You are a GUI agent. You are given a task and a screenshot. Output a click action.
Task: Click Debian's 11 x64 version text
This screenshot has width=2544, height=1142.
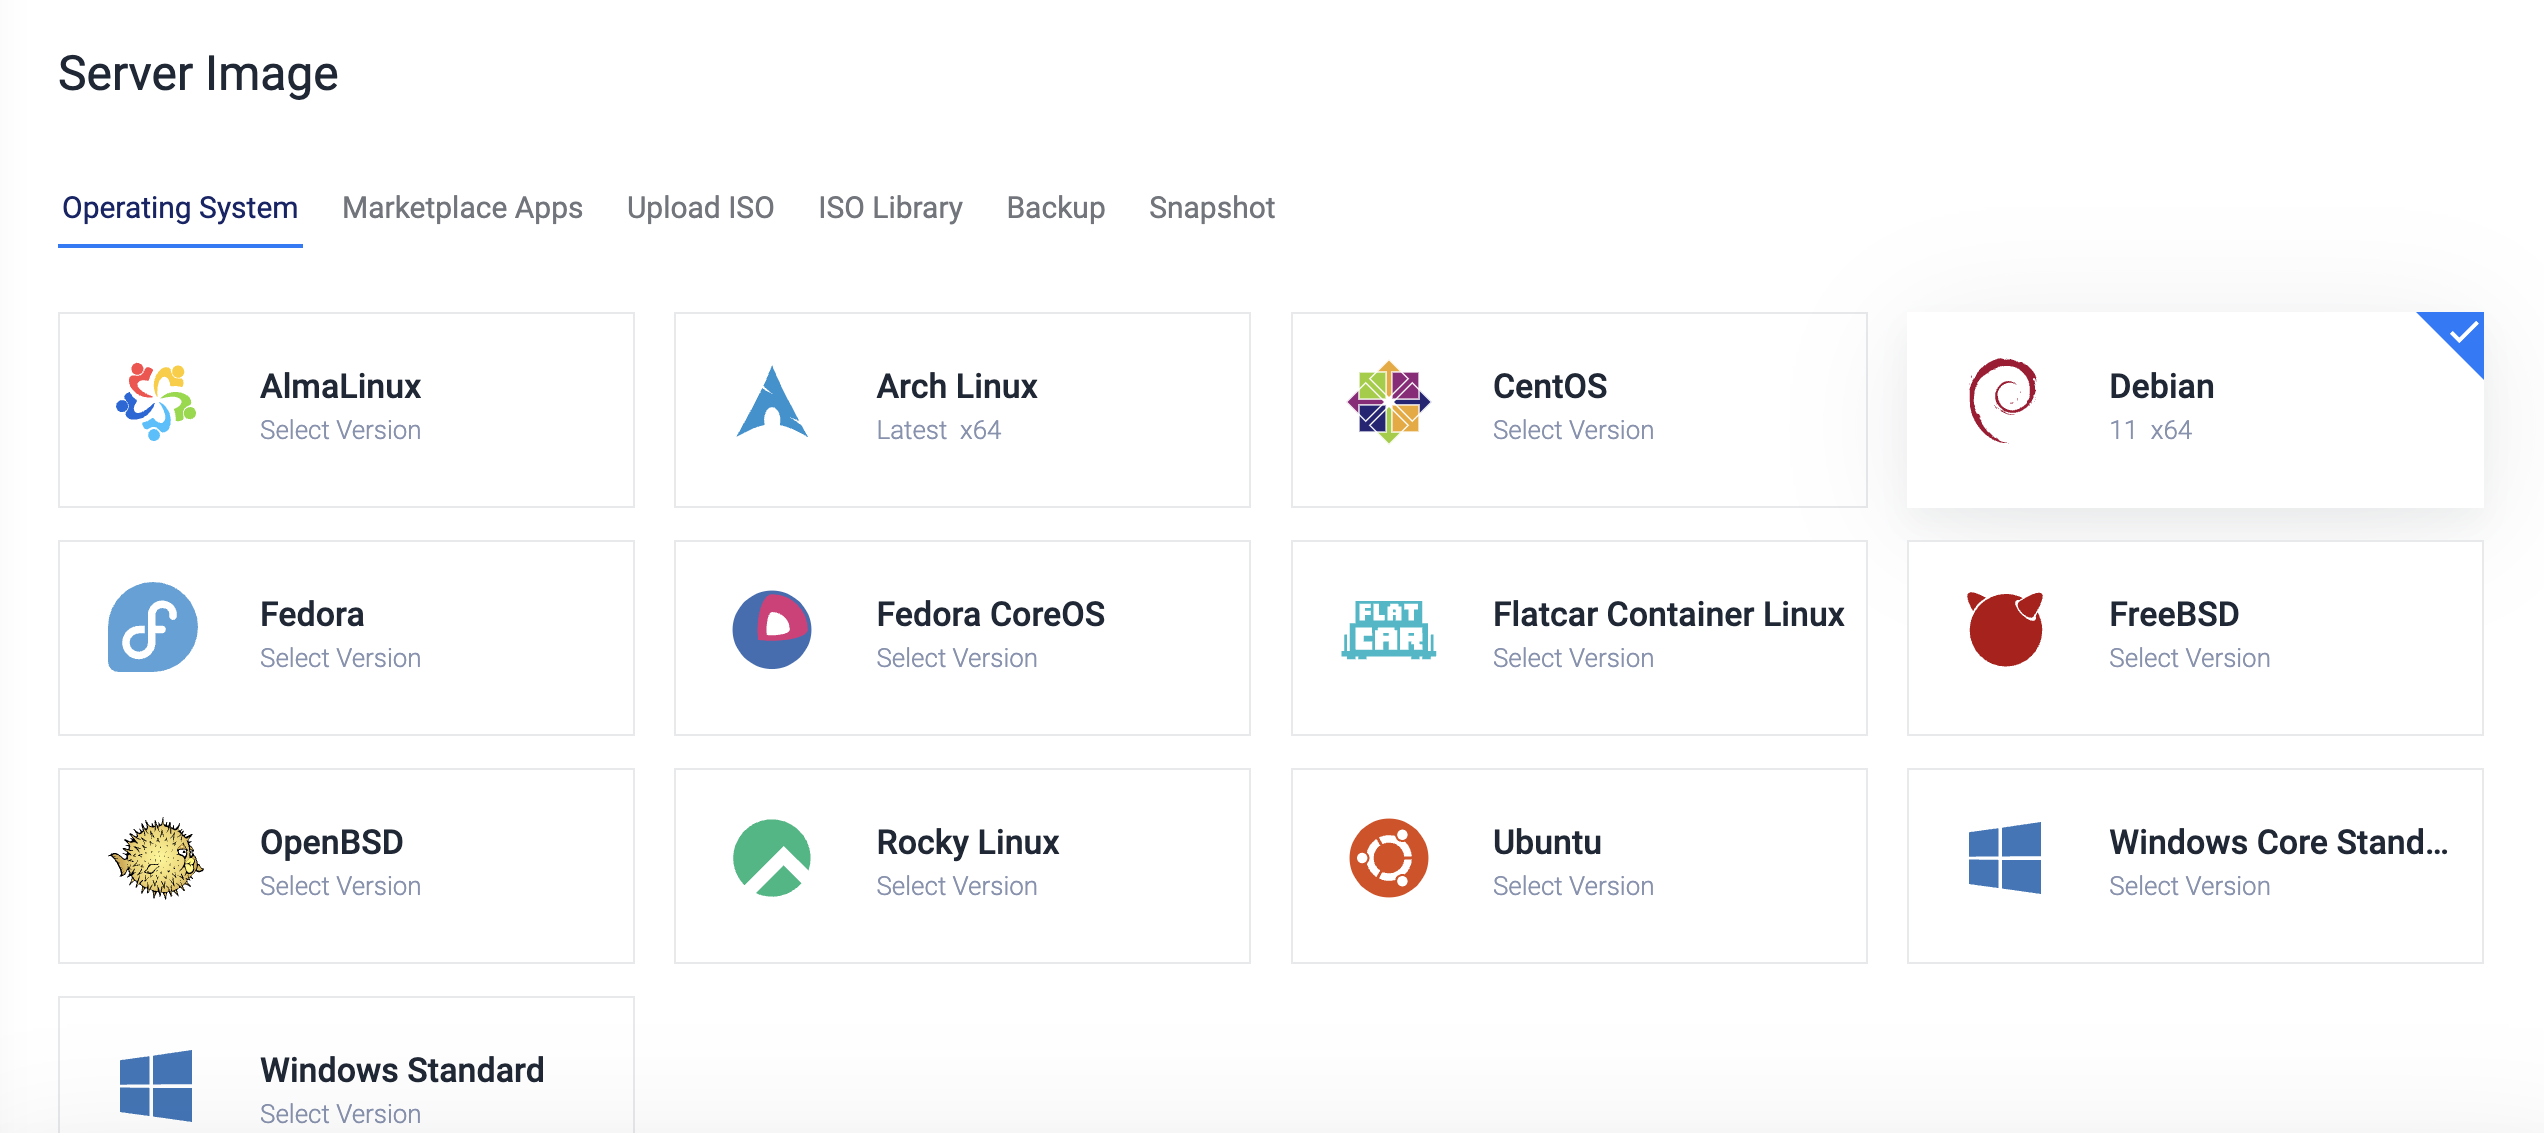pos(2150,430)
